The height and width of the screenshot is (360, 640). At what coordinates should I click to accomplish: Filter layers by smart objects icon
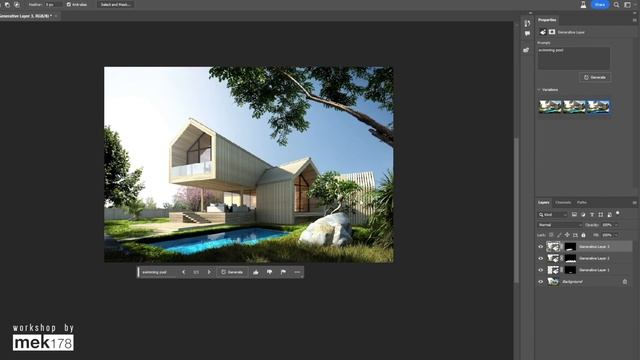tap(609, 214)
